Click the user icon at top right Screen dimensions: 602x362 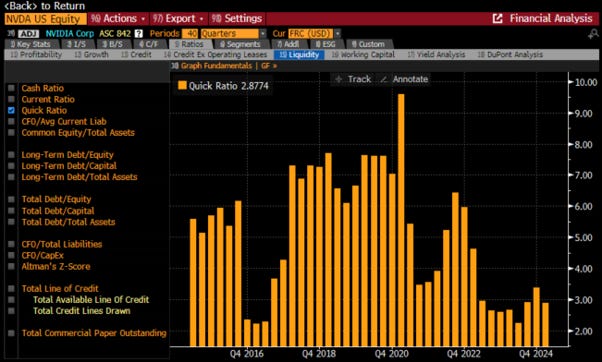coord(593,35)
